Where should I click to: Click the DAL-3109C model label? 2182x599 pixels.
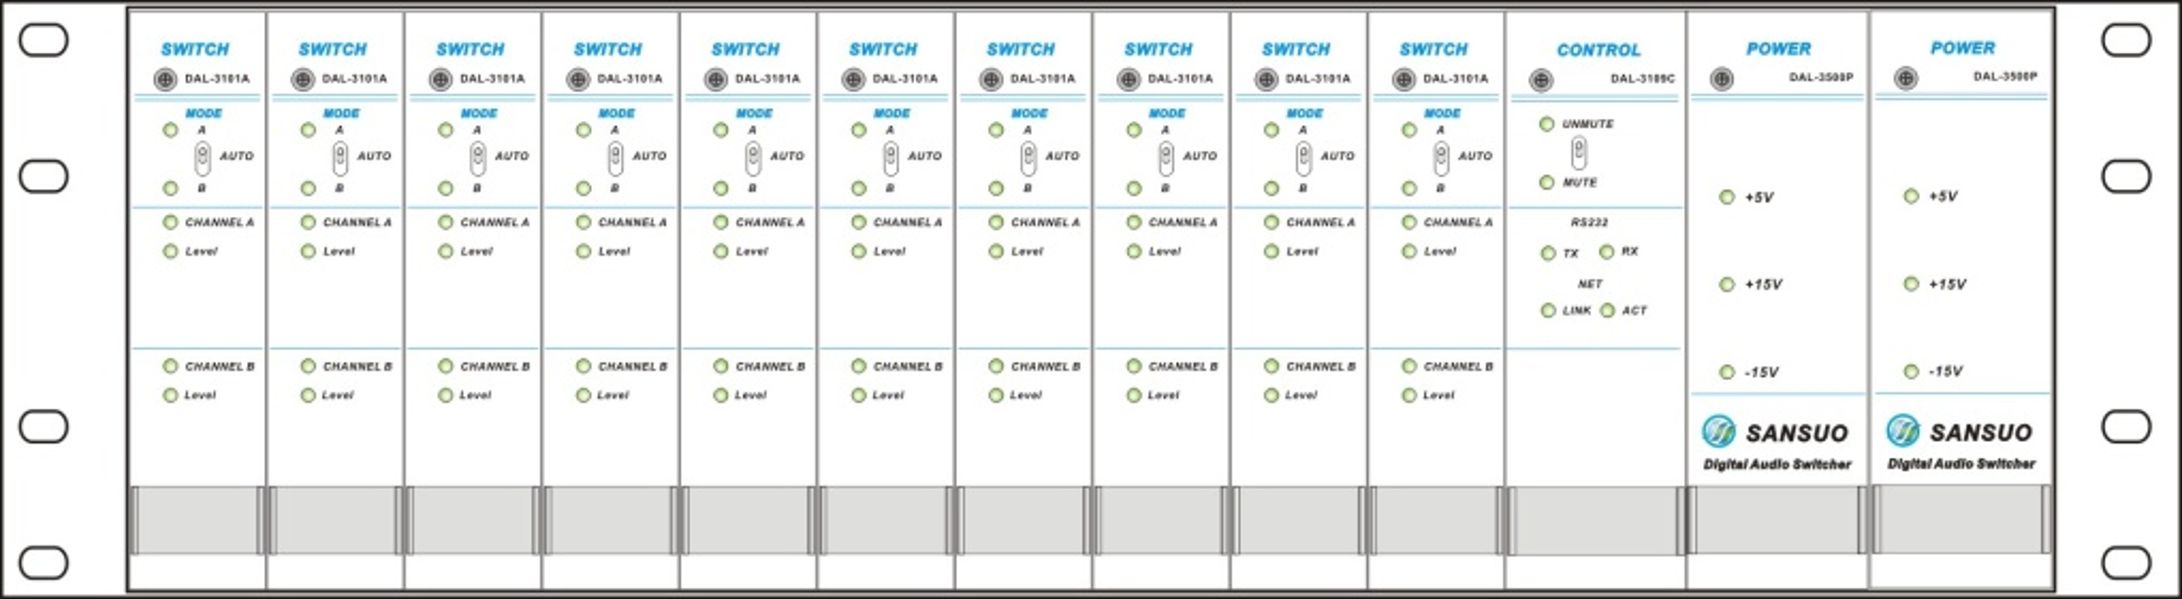click(1642, 79)
